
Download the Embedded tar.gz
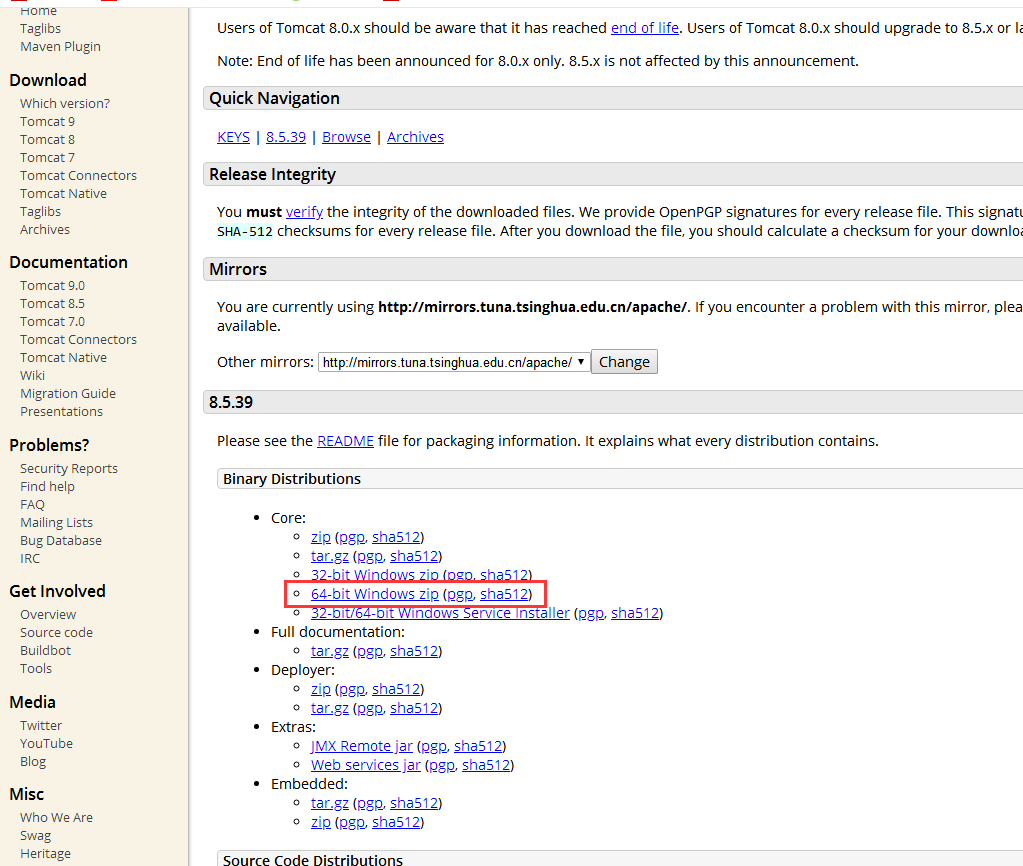click(x=329, y=803)
